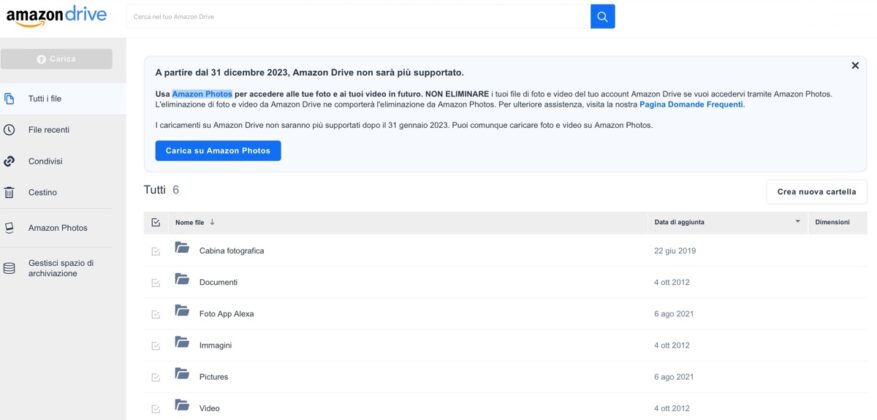Click Carica su Amazon Photos button
877x420 pixels.
pyautogui.click(x=218, y=151)
